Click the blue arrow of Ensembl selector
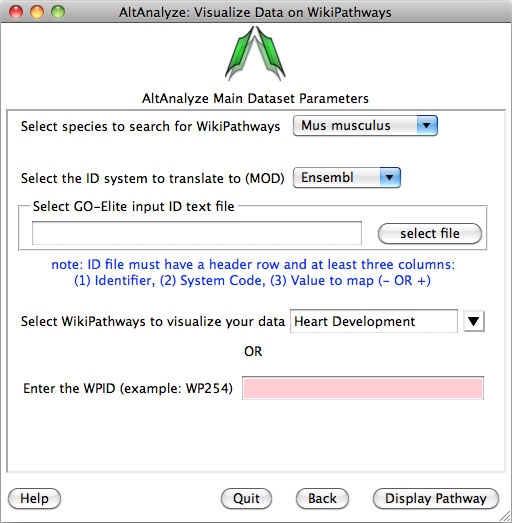 point(390,177)
